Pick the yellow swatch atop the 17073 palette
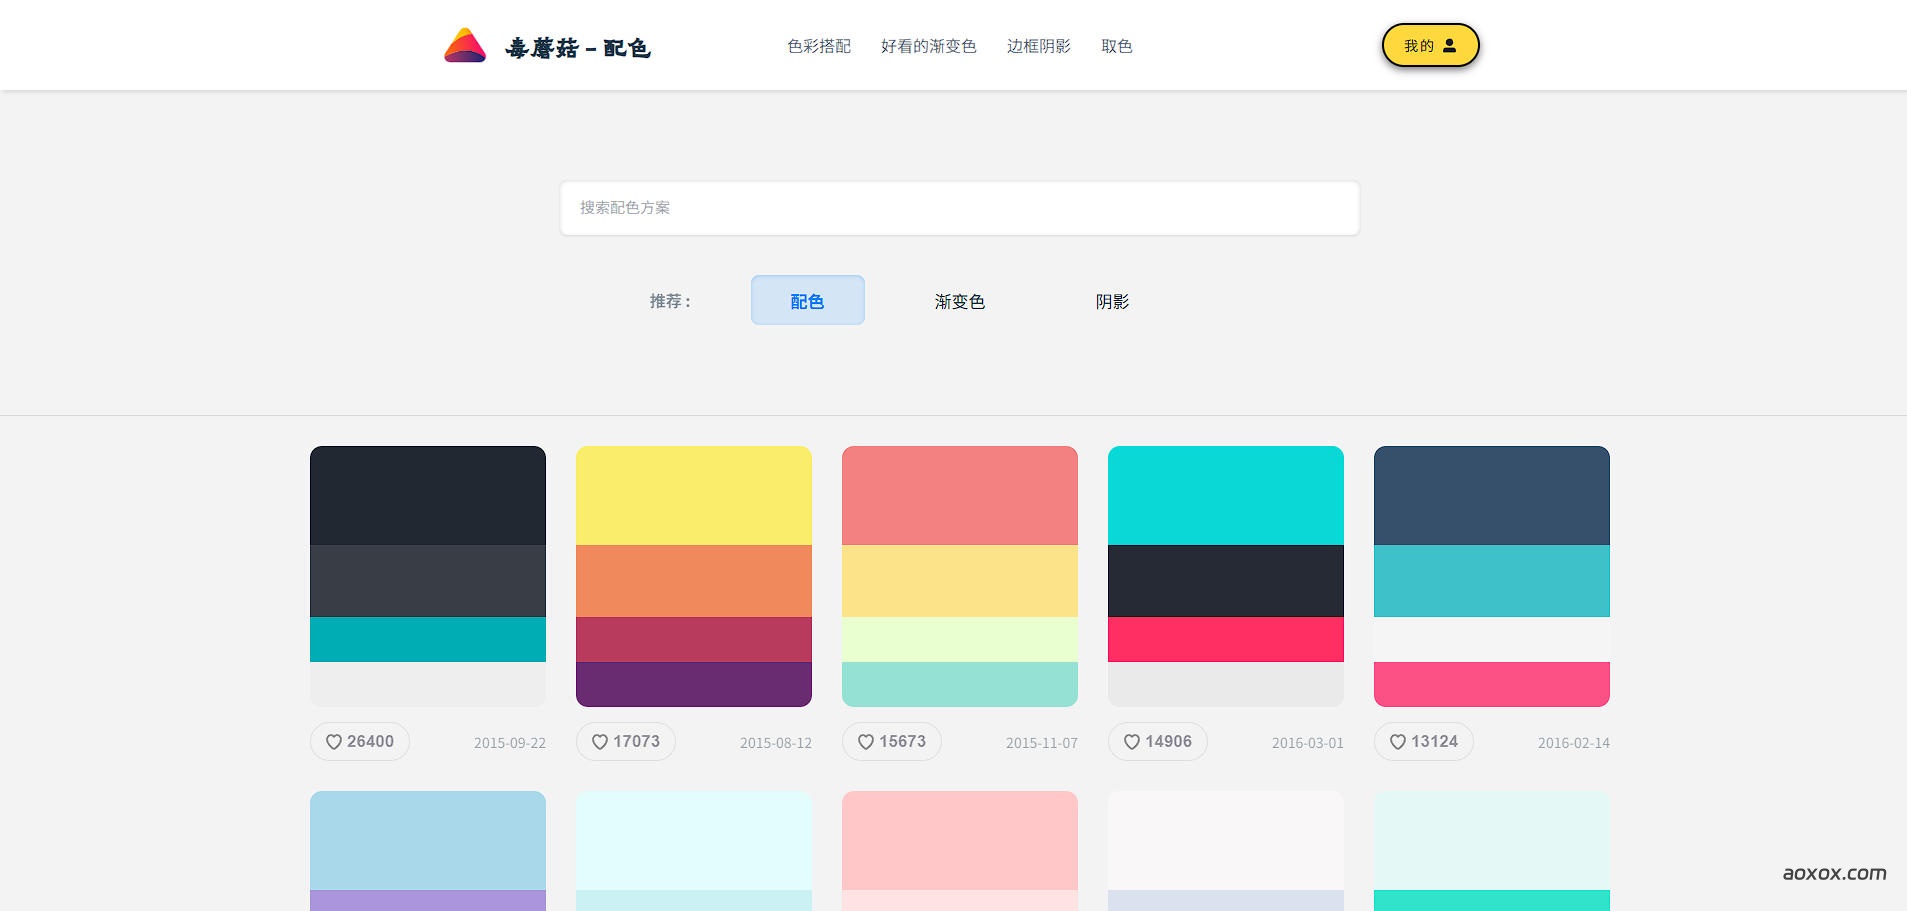 693,495
